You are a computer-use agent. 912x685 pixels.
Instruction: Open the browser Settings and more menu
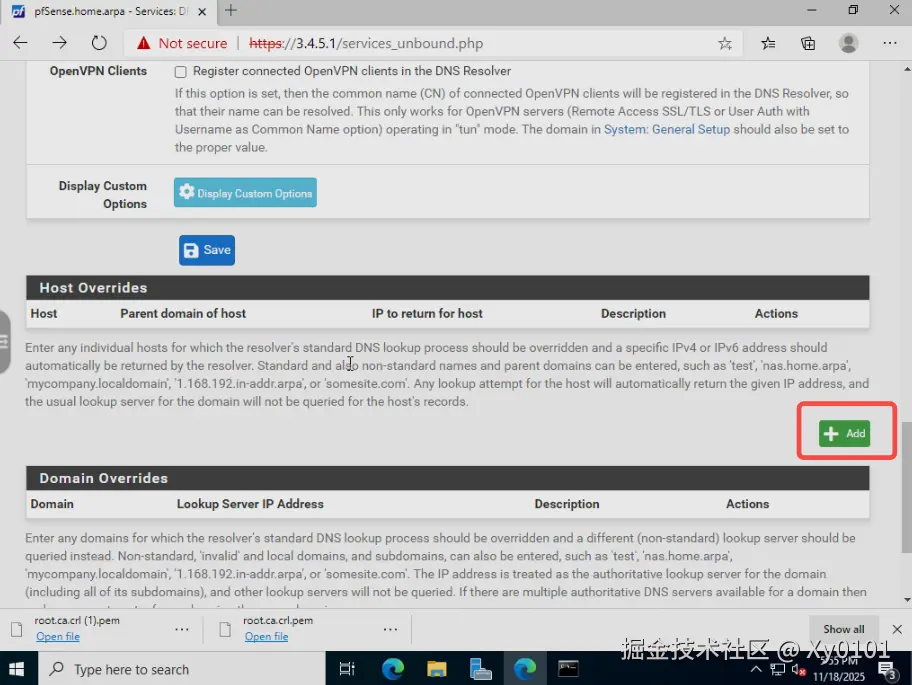coord(889,42)
